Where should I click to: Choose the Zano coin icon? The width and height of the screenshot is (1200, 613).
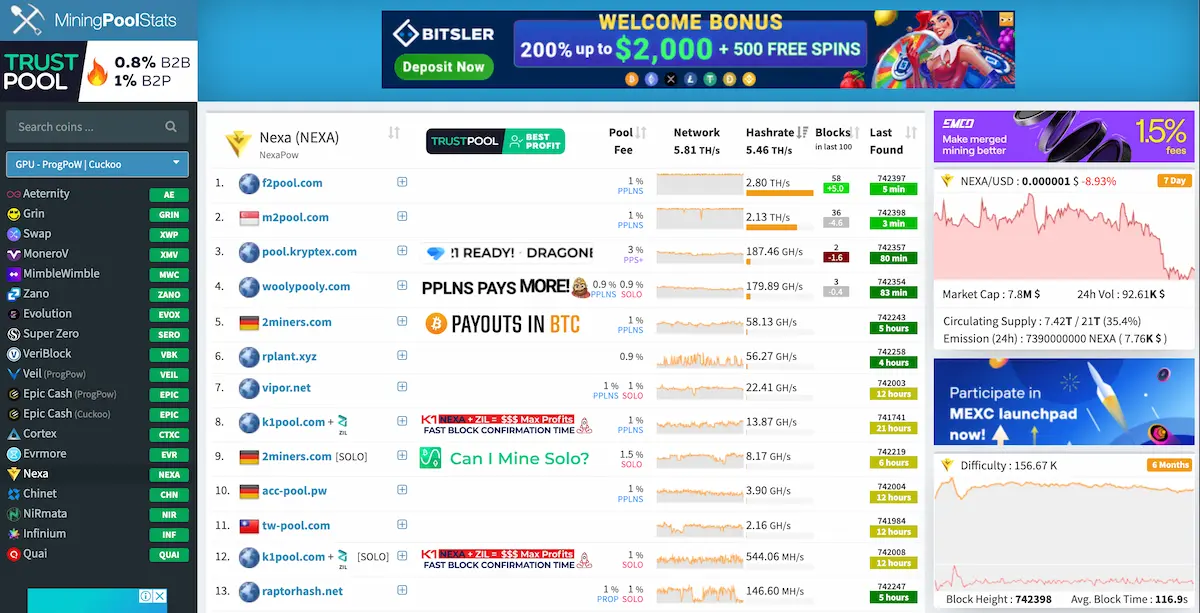tap(14, 294)
